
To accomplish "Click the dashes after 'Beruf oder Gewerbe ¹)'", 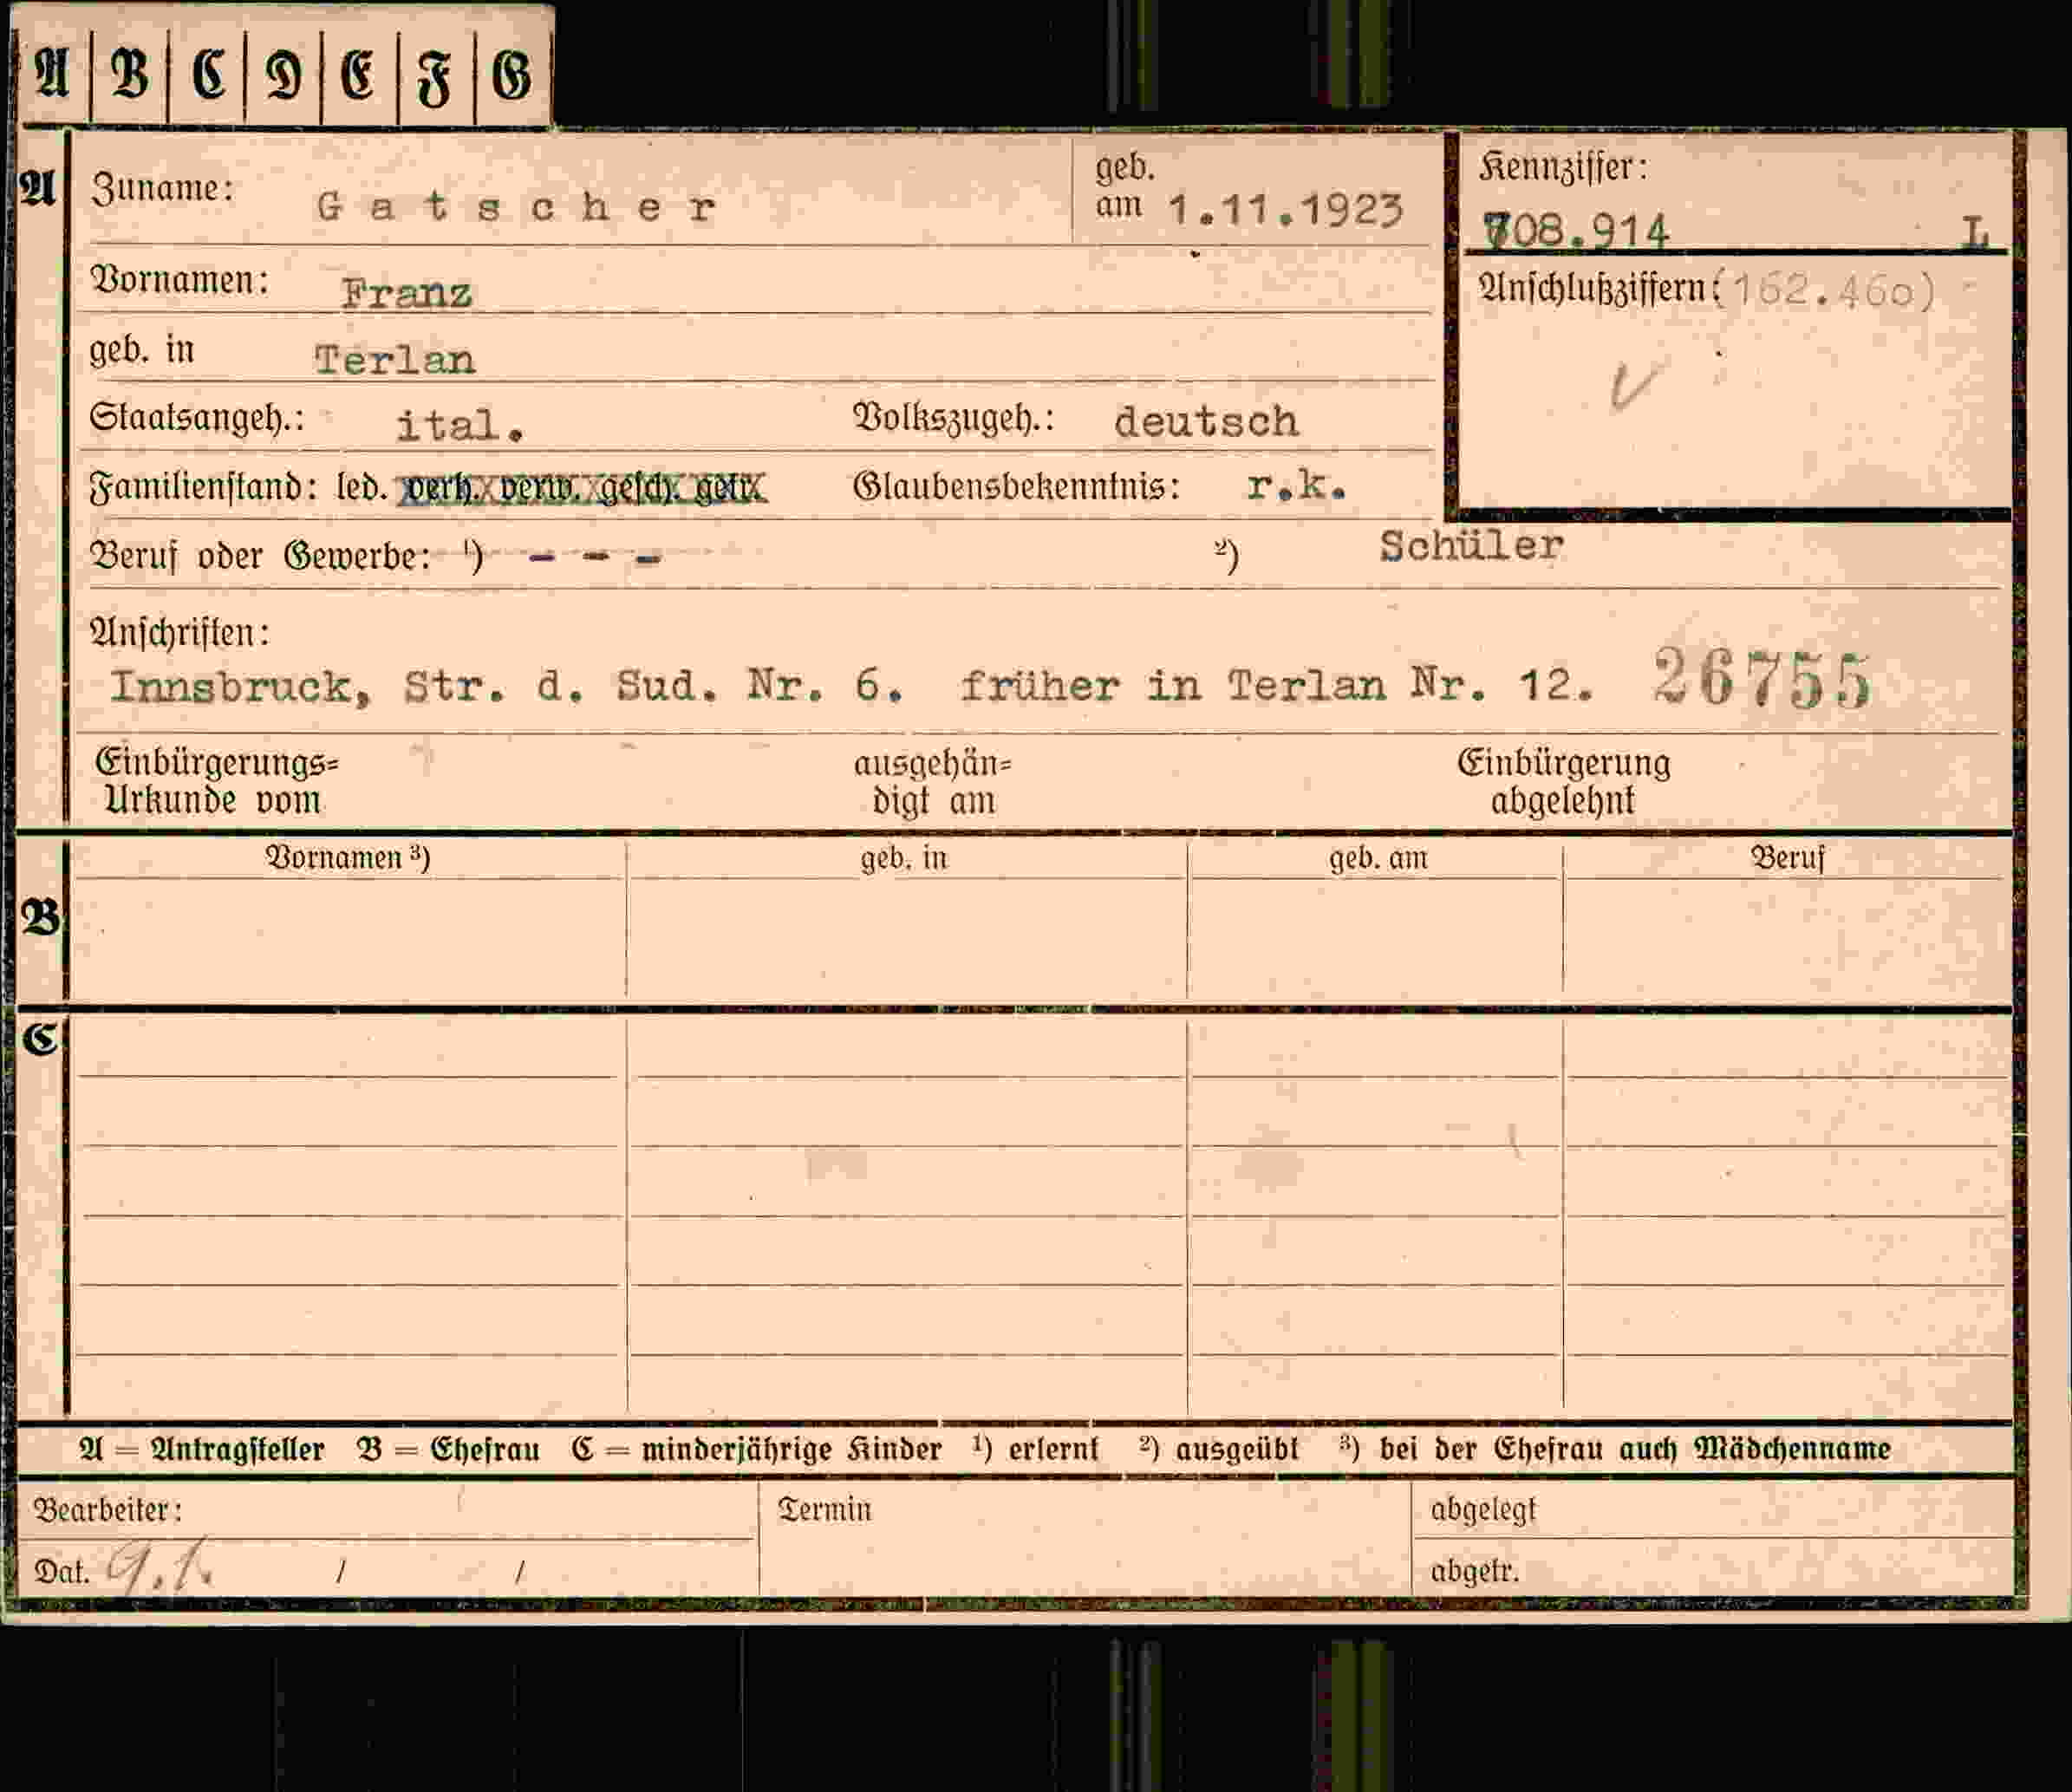I will click(x=594, y=557).
